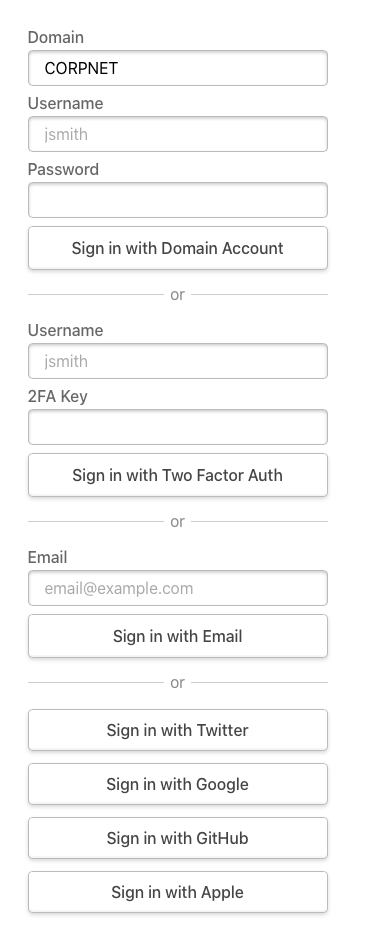This screenshot has width=388, height=949.
Task: Choose Sign in with Apple
Action: click(x=177, y=892)
